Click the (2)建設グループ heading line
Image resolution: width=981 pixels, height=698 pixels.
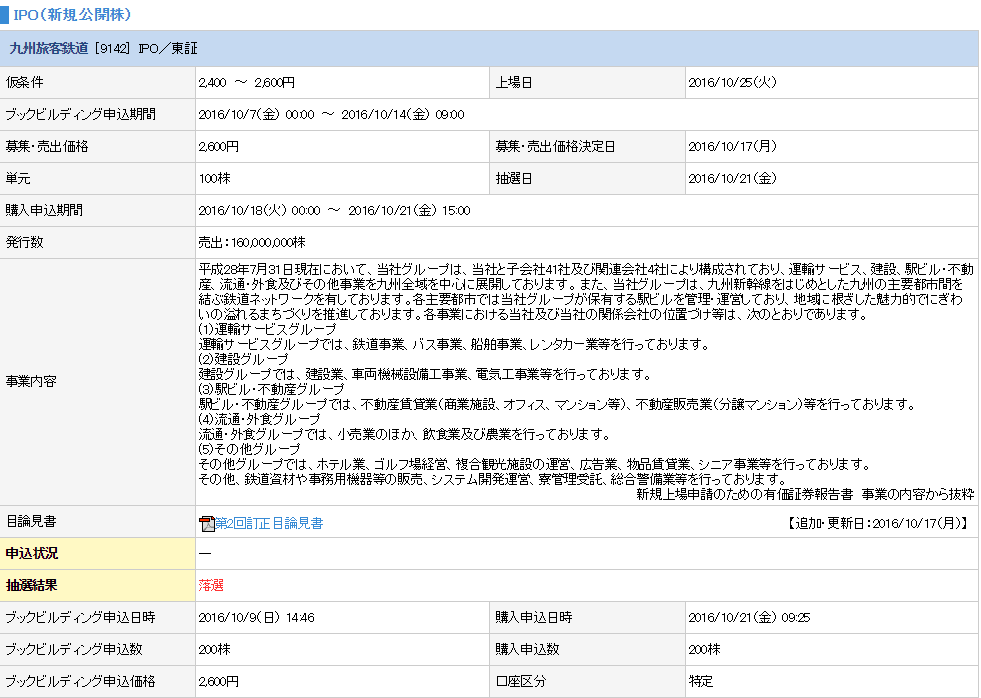243,359
